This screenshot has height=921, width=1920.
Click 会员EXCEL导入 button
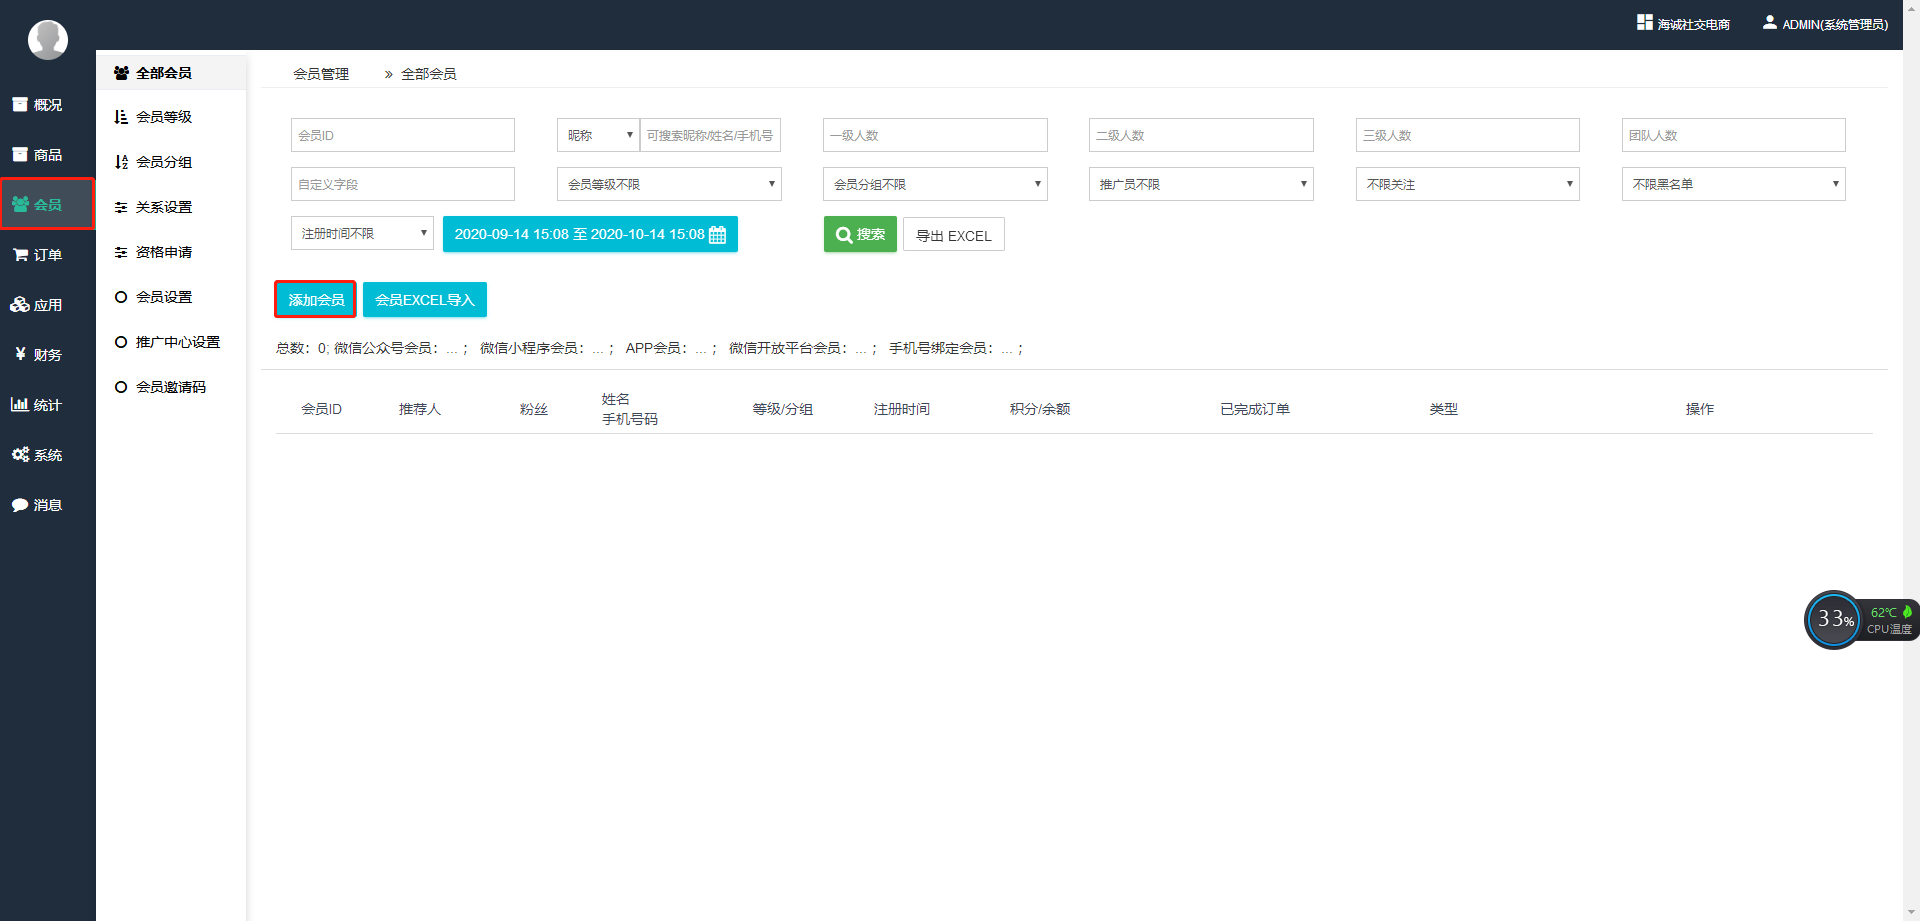pos(424,300)
